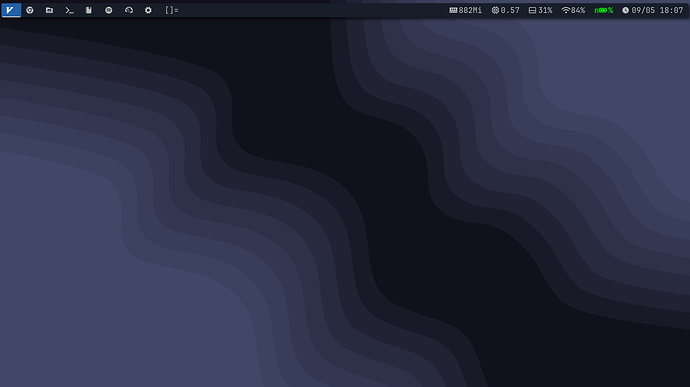Click the 882Mi memory usage readout
Screen dimensions: 690x387
click(470, 10)
